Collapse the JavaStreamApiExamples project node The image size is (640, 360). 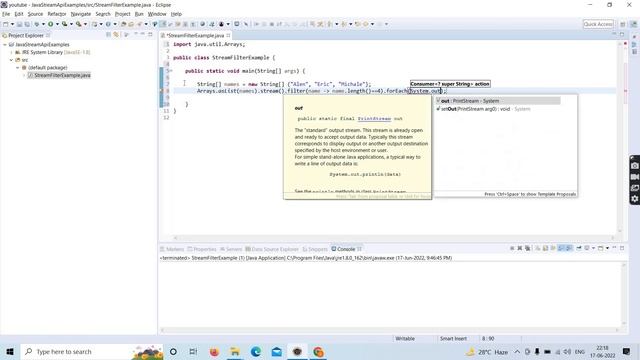(x=5, y=44)
